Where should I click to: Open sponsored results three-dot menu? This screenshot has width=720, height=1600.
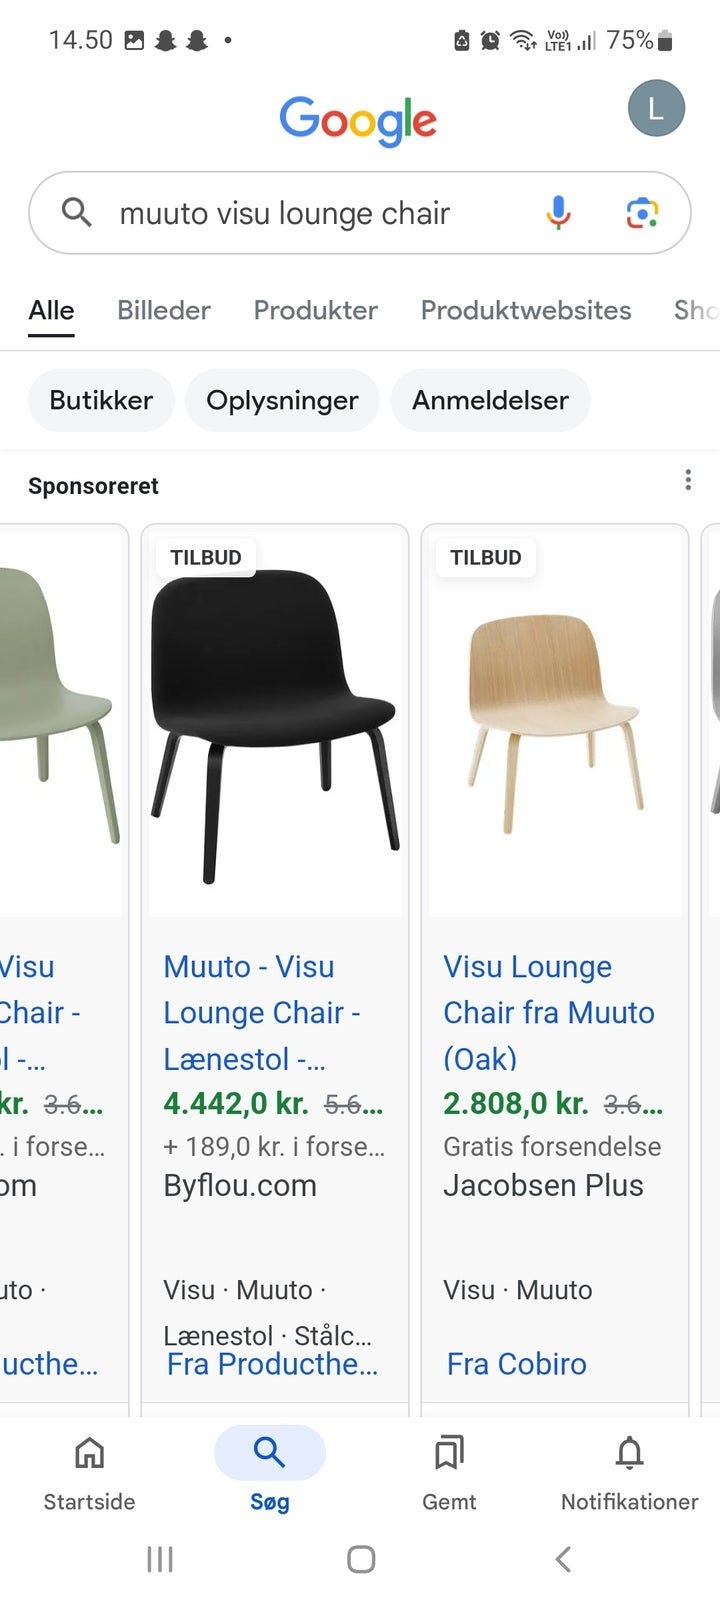tap(688, 480)
